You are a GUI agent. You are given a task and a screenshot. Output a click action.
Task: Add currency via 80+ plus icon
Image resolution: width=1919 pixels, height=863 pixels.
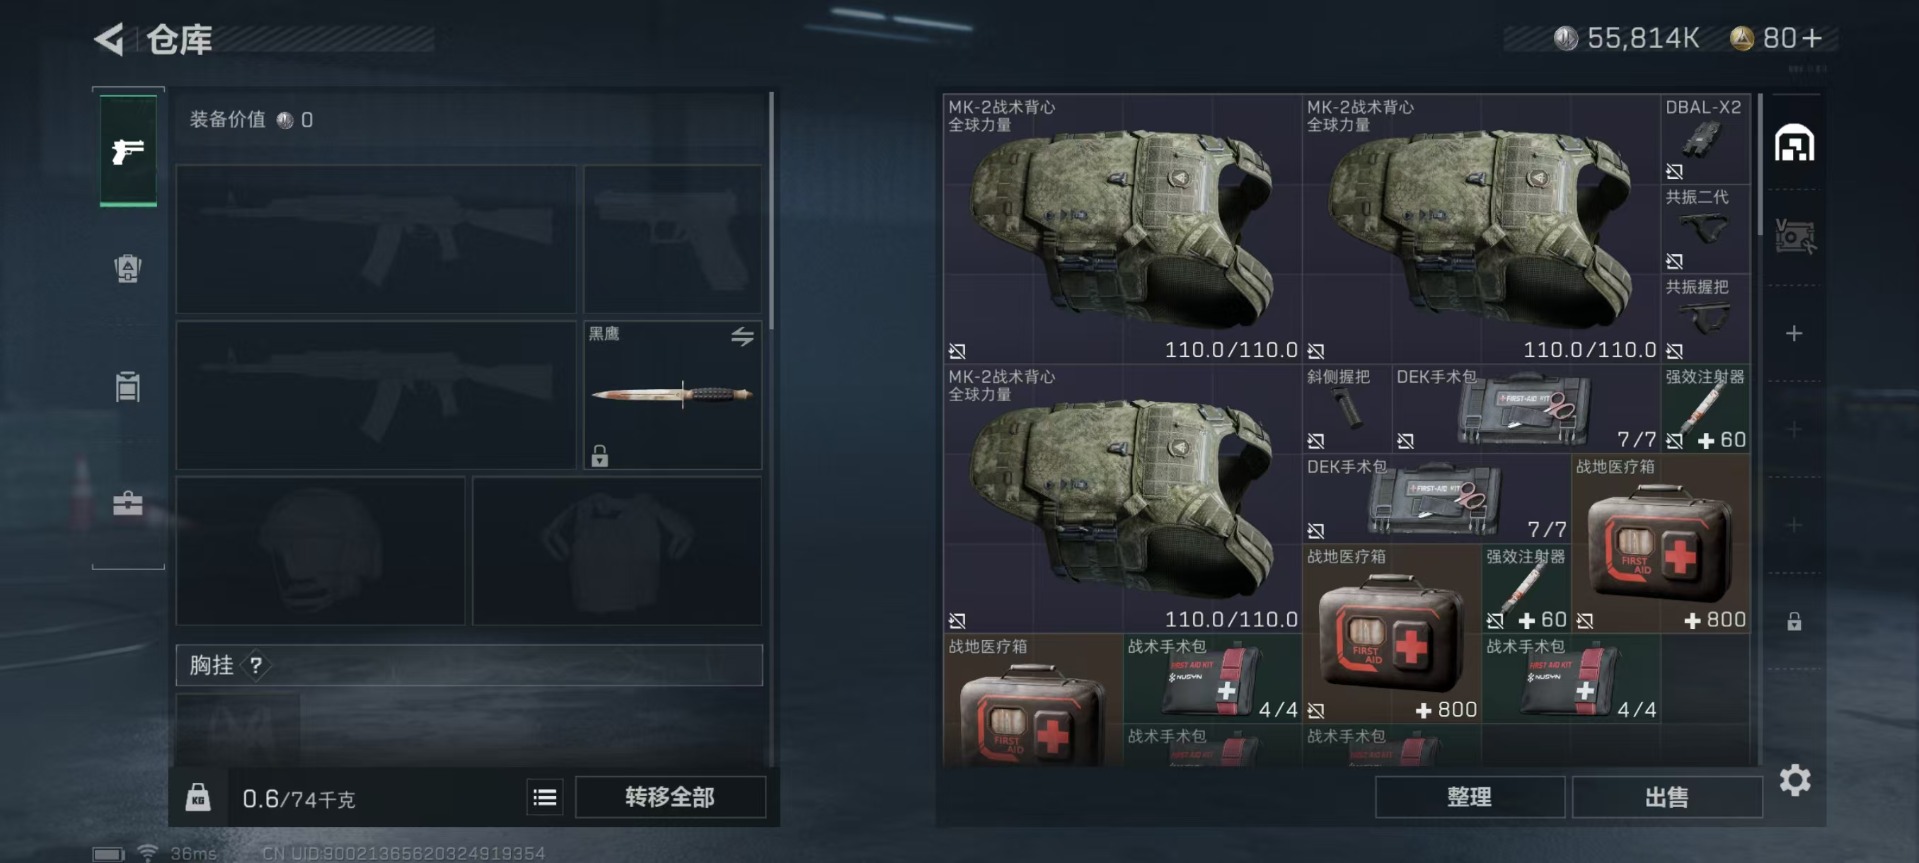pos(1813,38)
